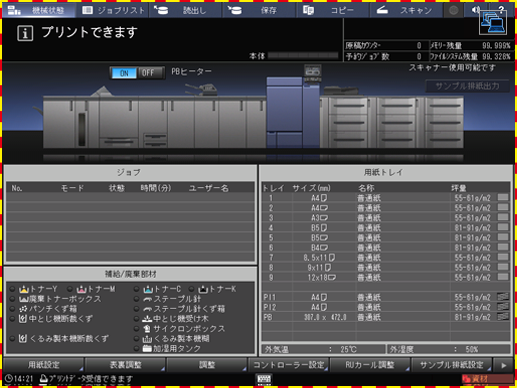Click the 中とじ機断裁くず icon
The image size is (517, 388).
point(23,319)
